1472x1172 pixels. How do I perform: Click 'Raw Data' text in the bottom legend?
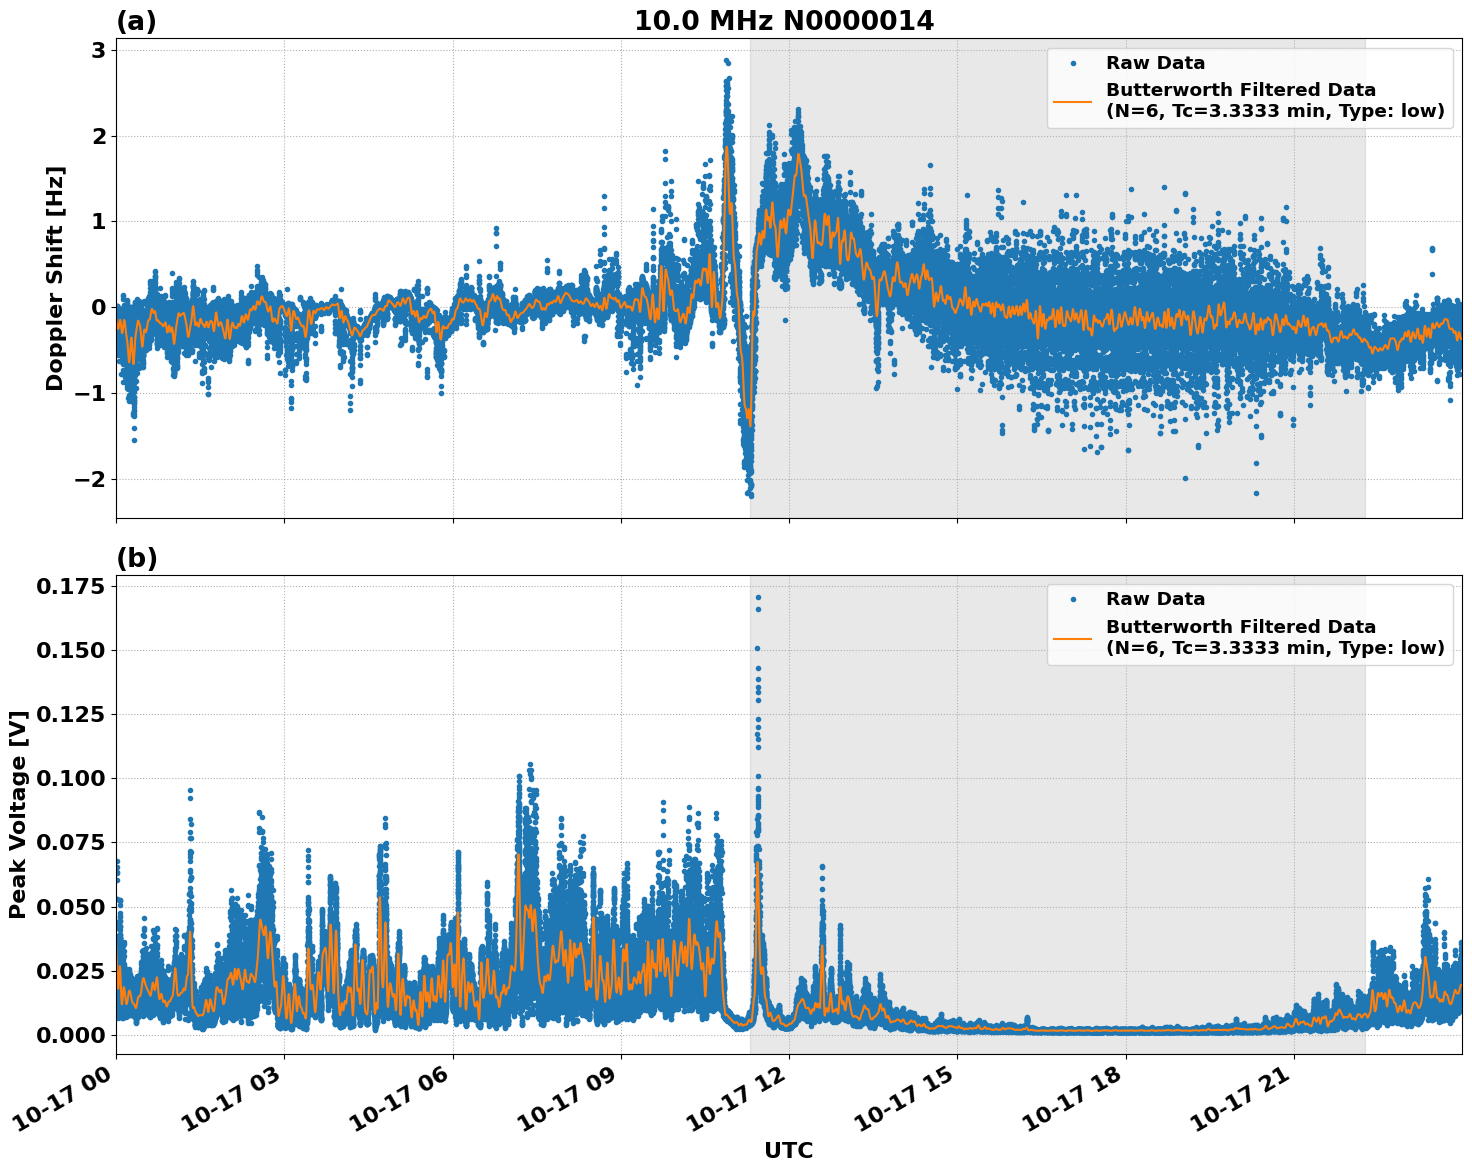point(1155,600)
